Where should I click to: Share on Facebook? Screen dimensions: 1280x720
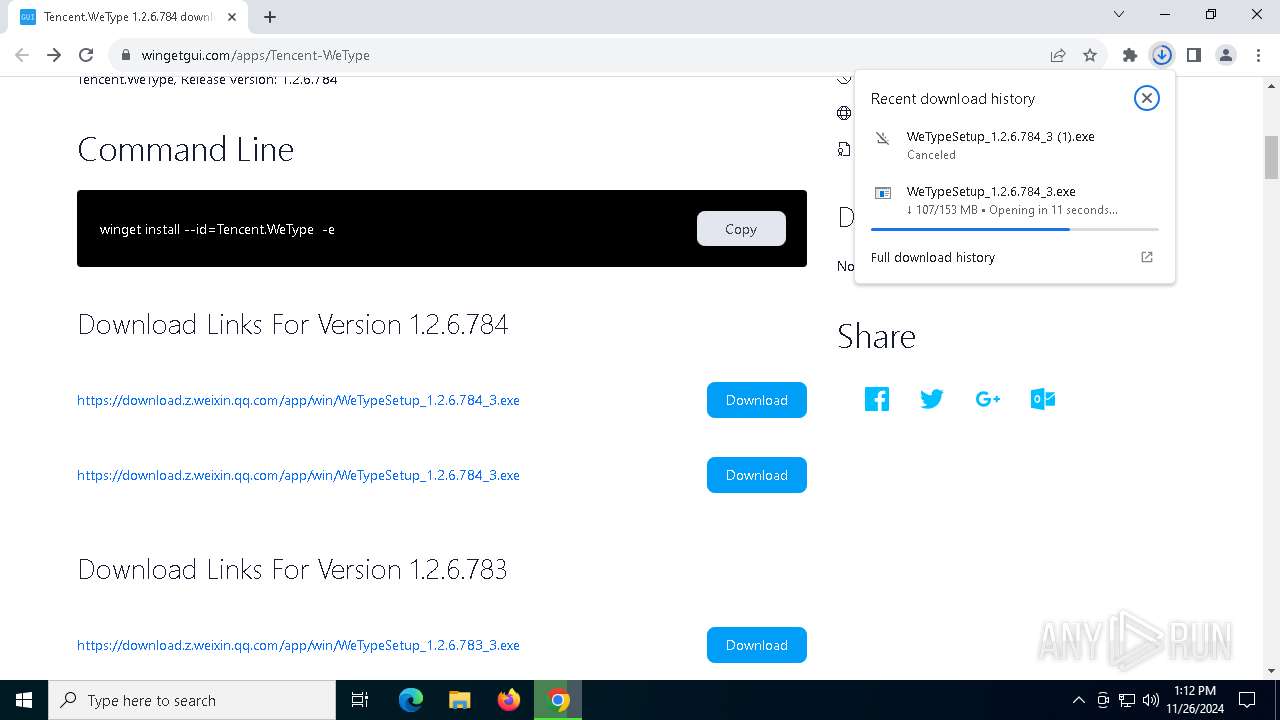877,399
